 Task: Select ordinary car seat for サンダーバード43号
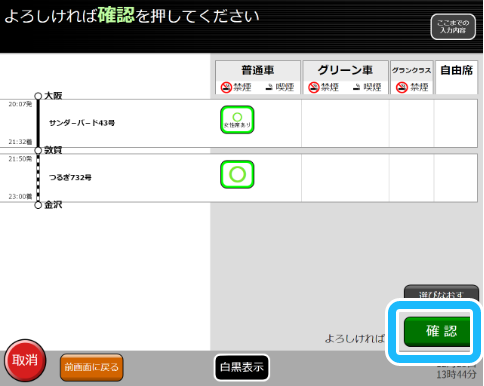point(237,120)
